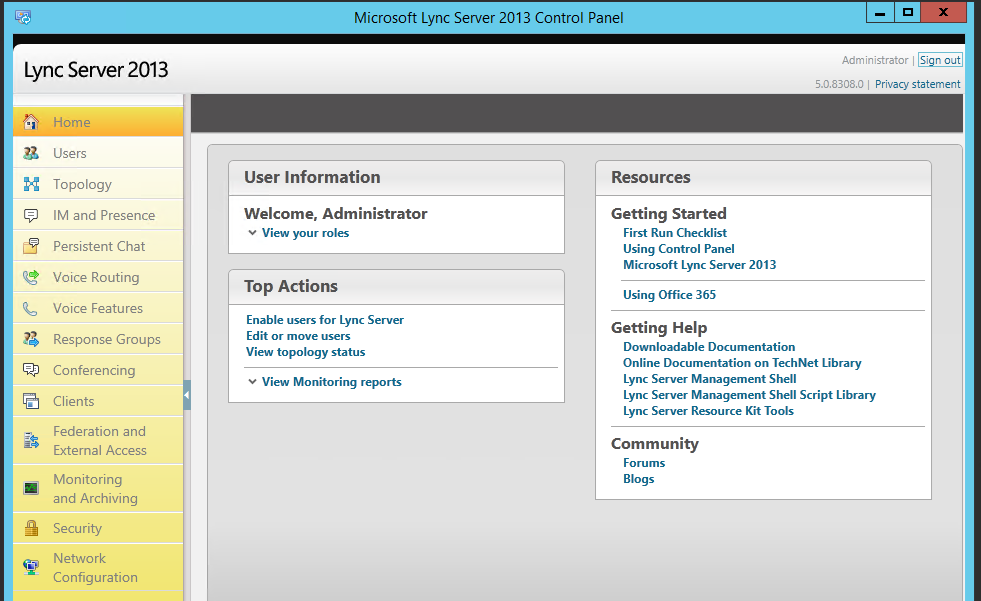This screenshot has height=601, width=981.
Task: Select Response Groups in navigation menu
Action: tap(106, 339)
